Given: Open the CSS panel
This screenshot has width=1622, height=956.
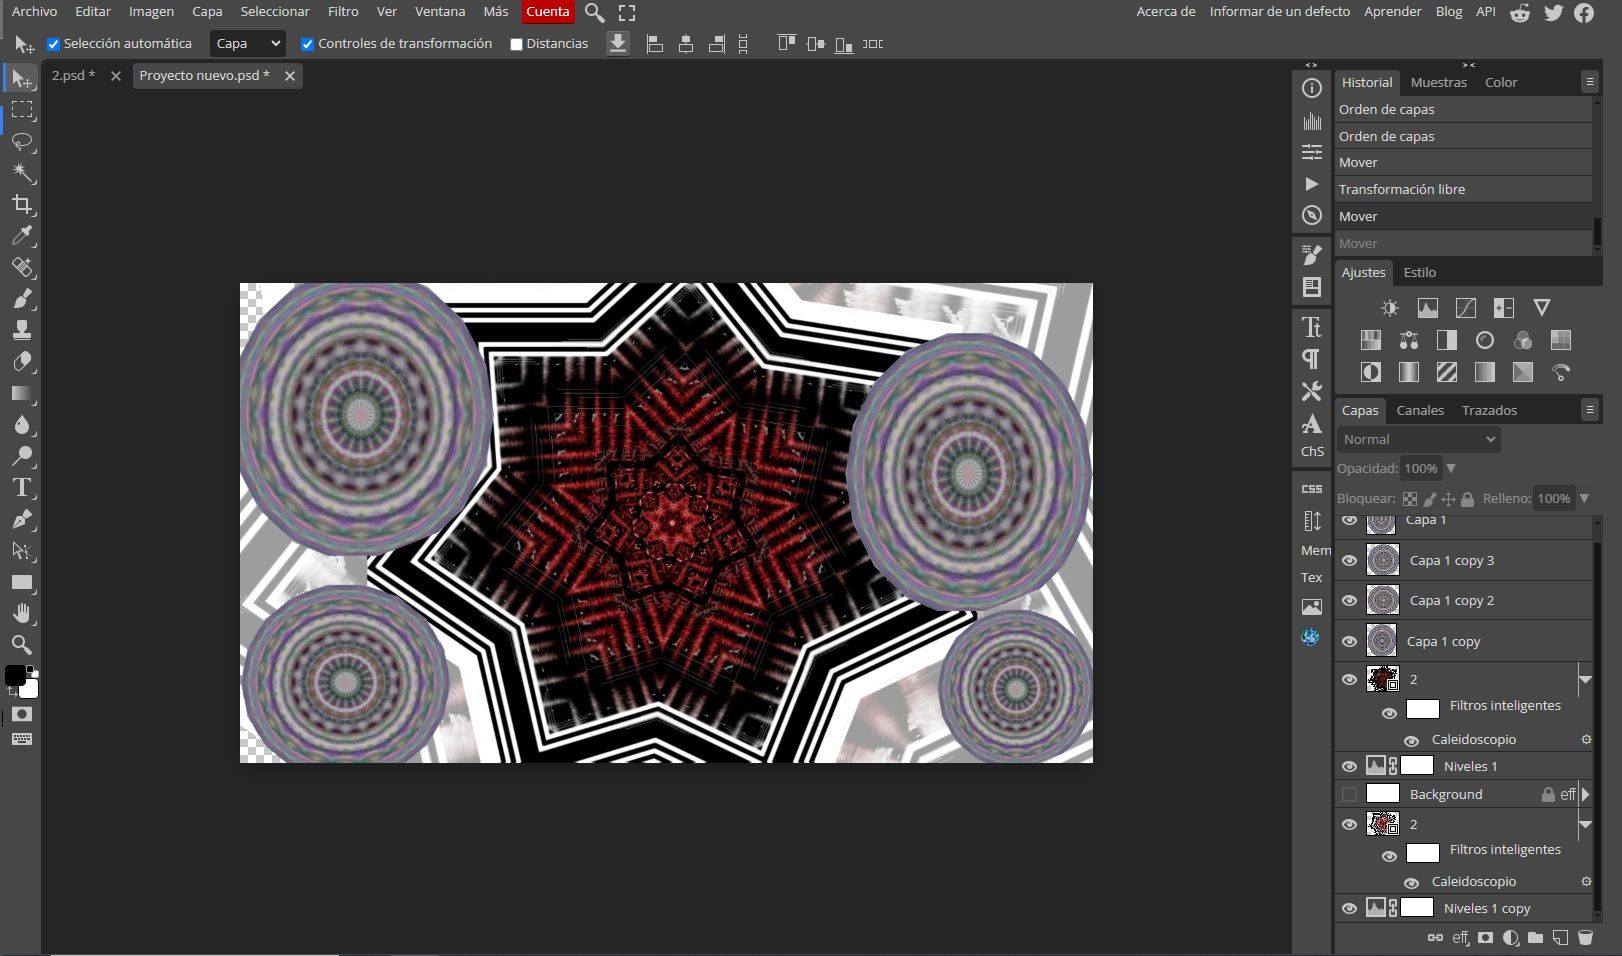Looking at the screenshot, I should click(1312, 488).
